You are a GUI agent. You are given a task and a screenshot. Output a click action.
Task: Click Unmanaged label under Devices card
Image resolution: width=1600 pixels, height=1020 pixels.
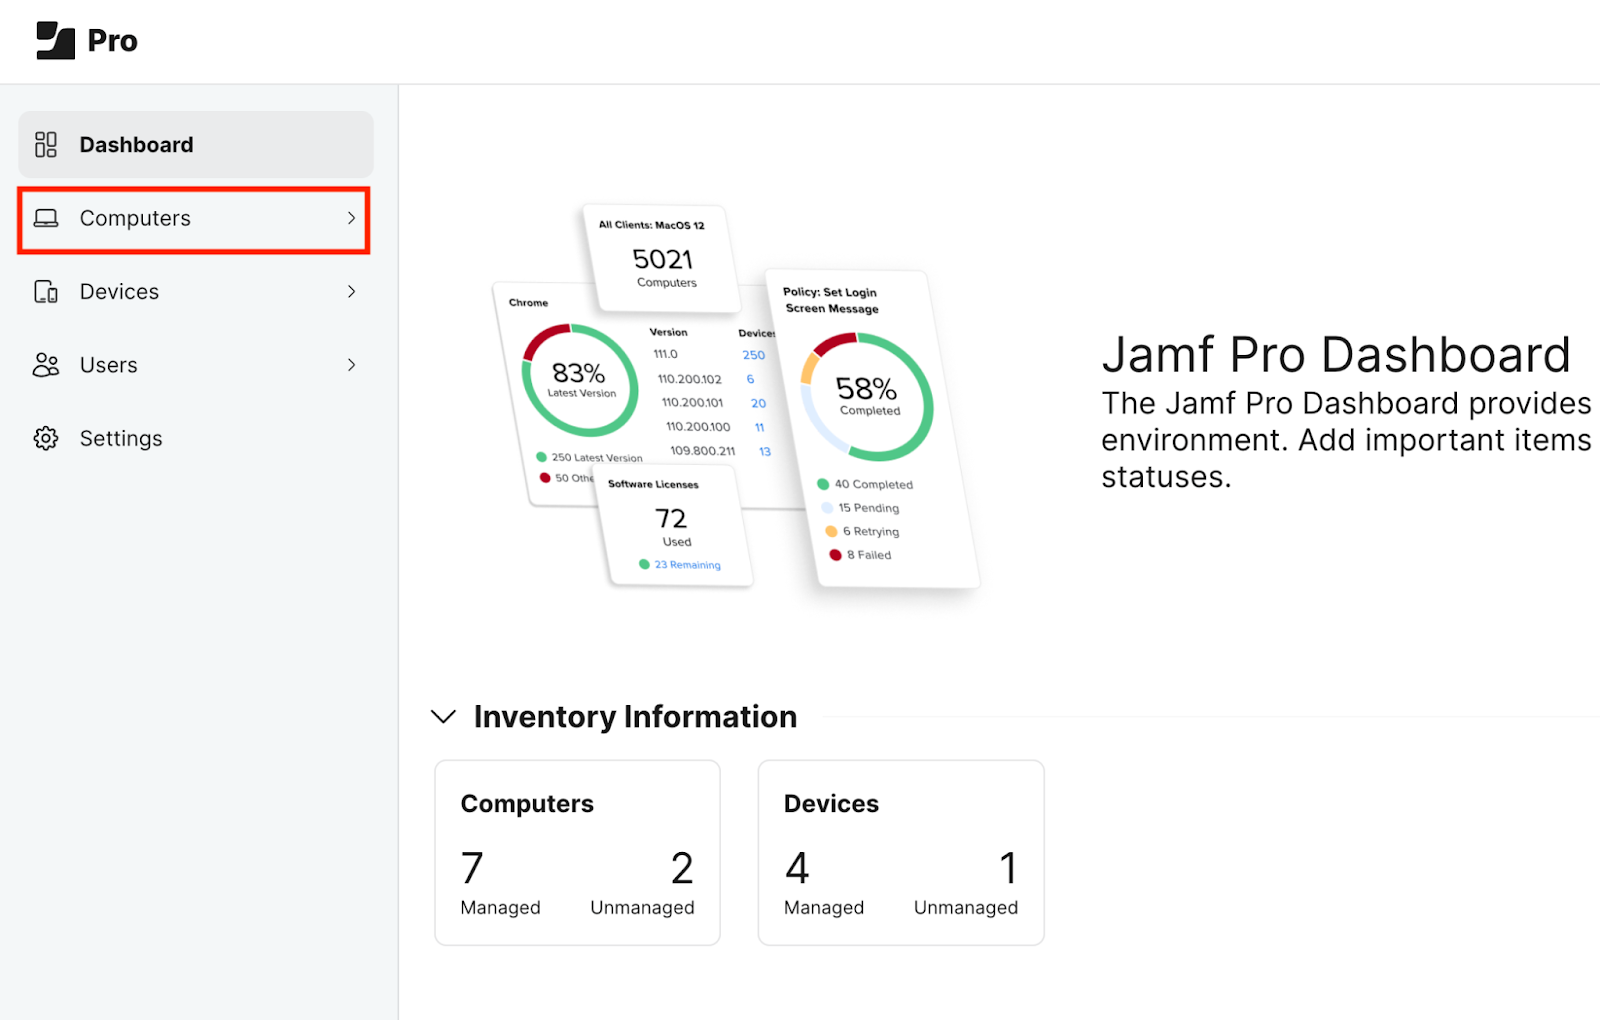click(x=966, y=908)
